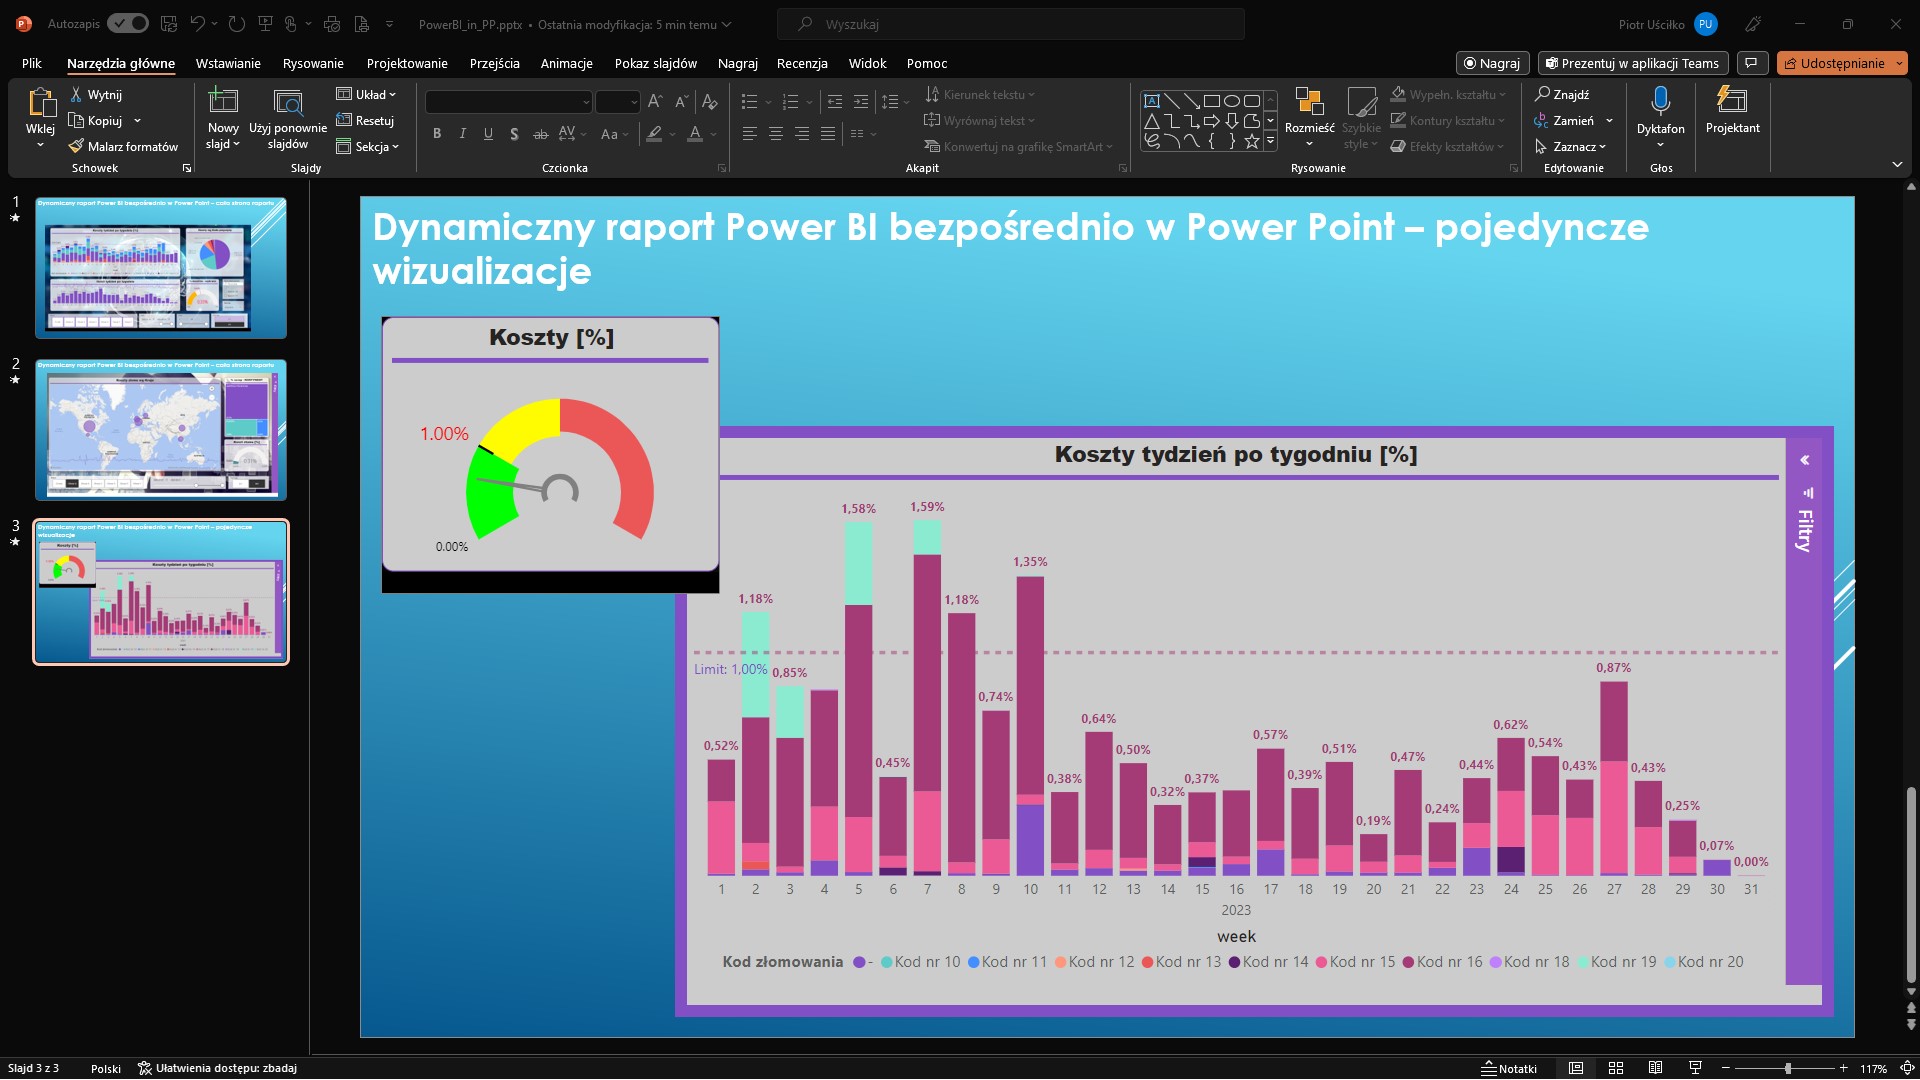The height and width of the screenshot is (1080, 1920).
Task: Open the Plik menu
Action: point(32,63)
